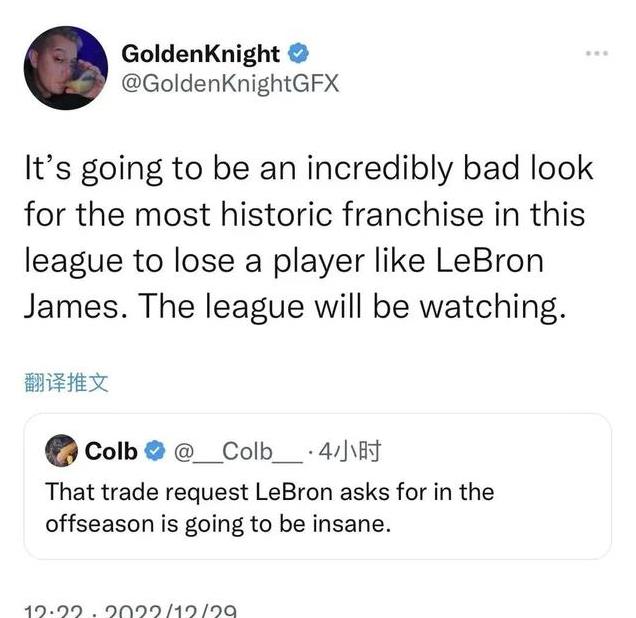Screen dimensions: 636x618
Task: Open the GoldenKnight display name
Action: (x=201, y=54)
